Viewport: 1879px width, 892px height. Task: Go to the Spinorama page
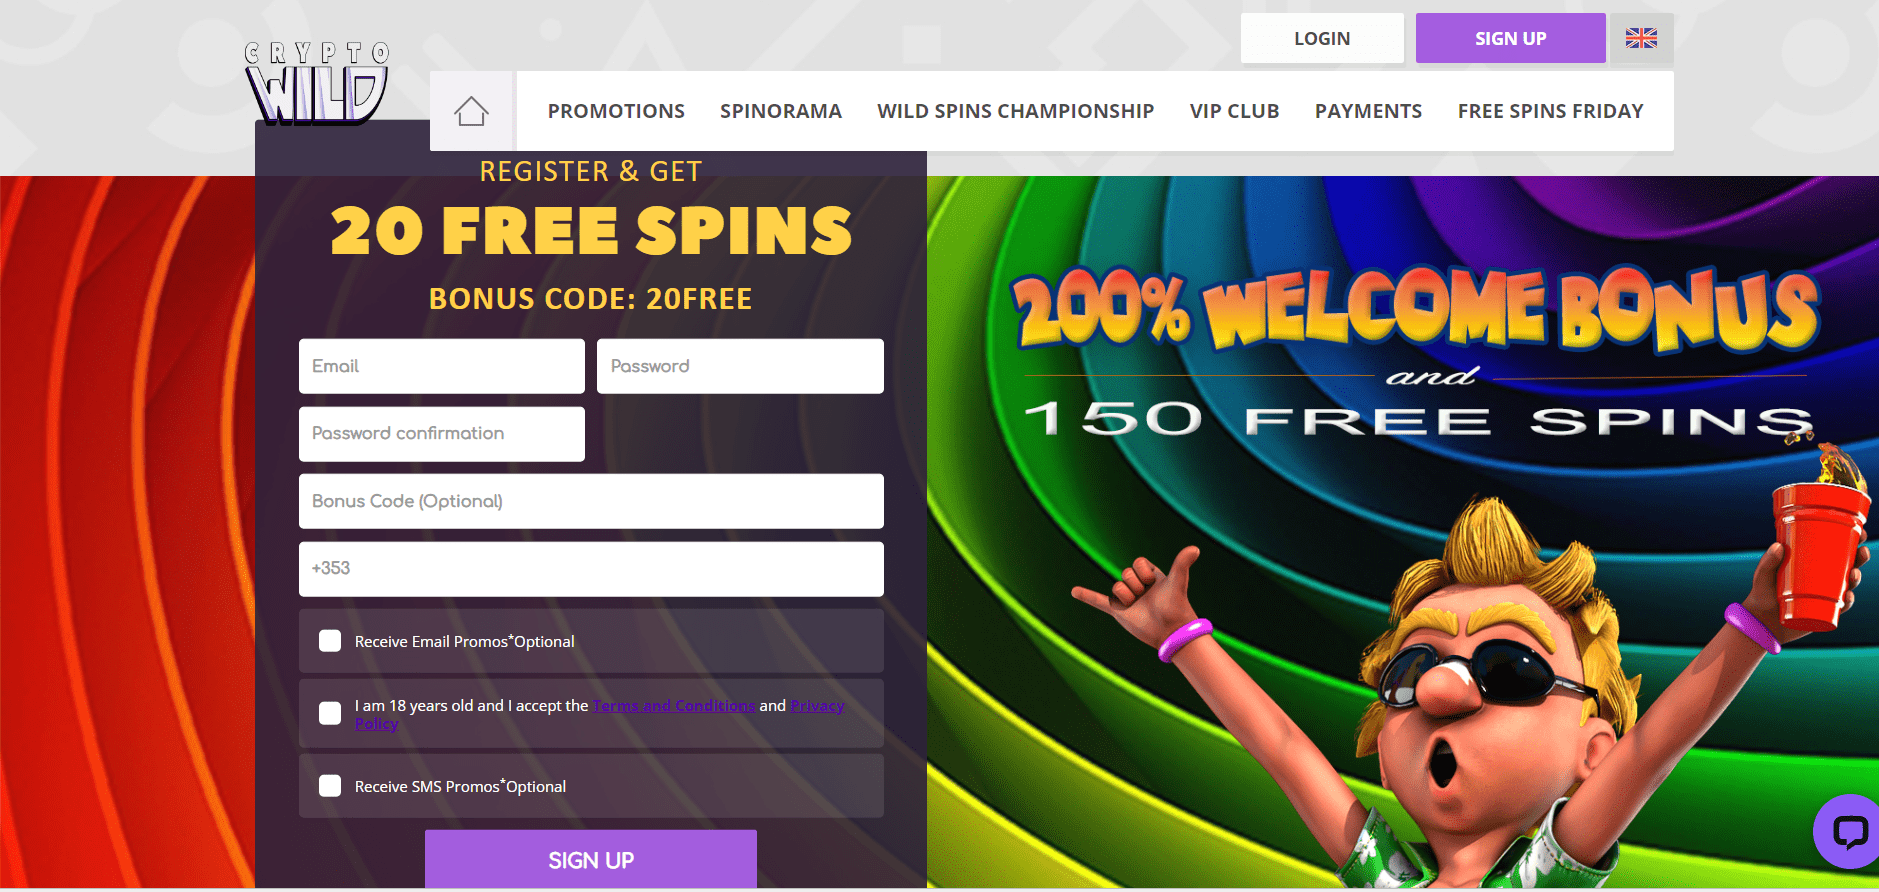click(x=781, y=111)
